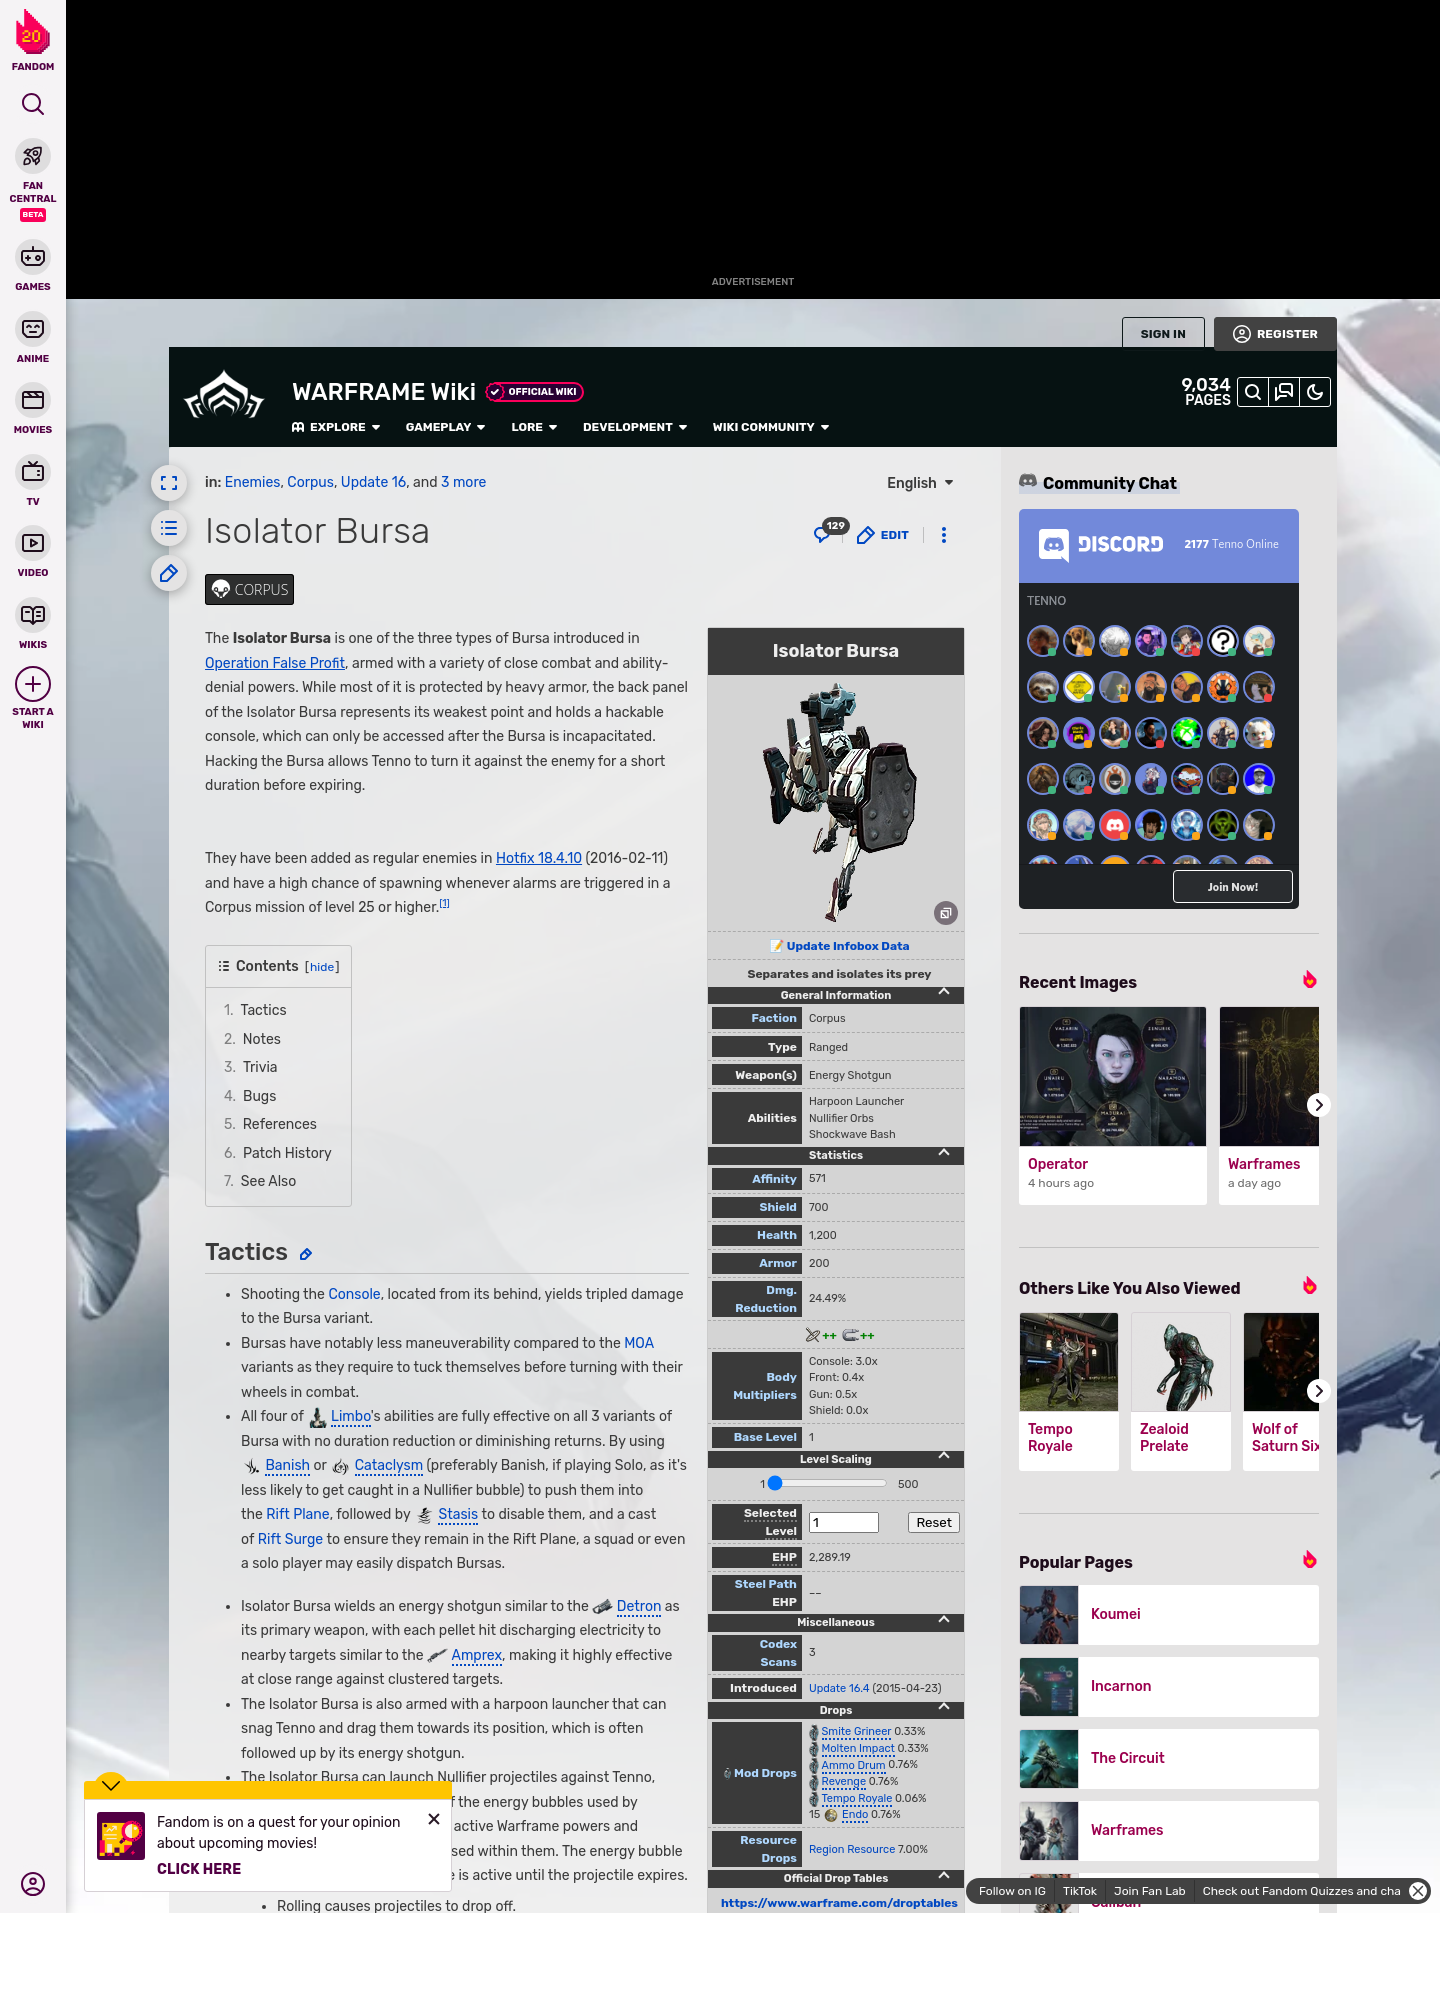Screen dimensions: 1440x2000
Task: Click Recent Images flame icon
Action: 1310,980
